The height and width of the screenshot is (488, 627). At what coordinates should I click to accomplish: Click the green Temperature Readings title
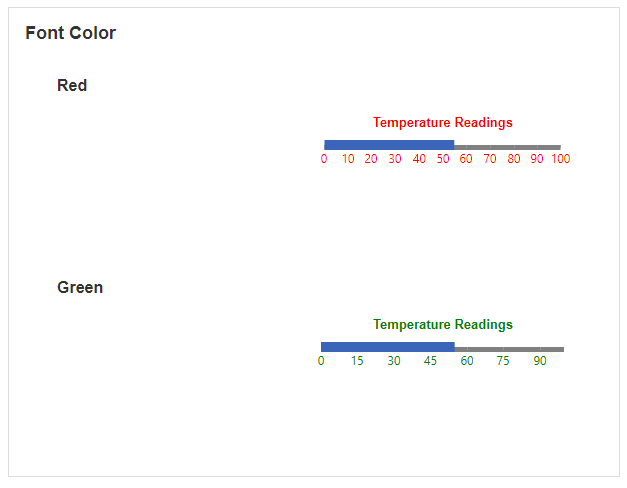pos(442,325)
